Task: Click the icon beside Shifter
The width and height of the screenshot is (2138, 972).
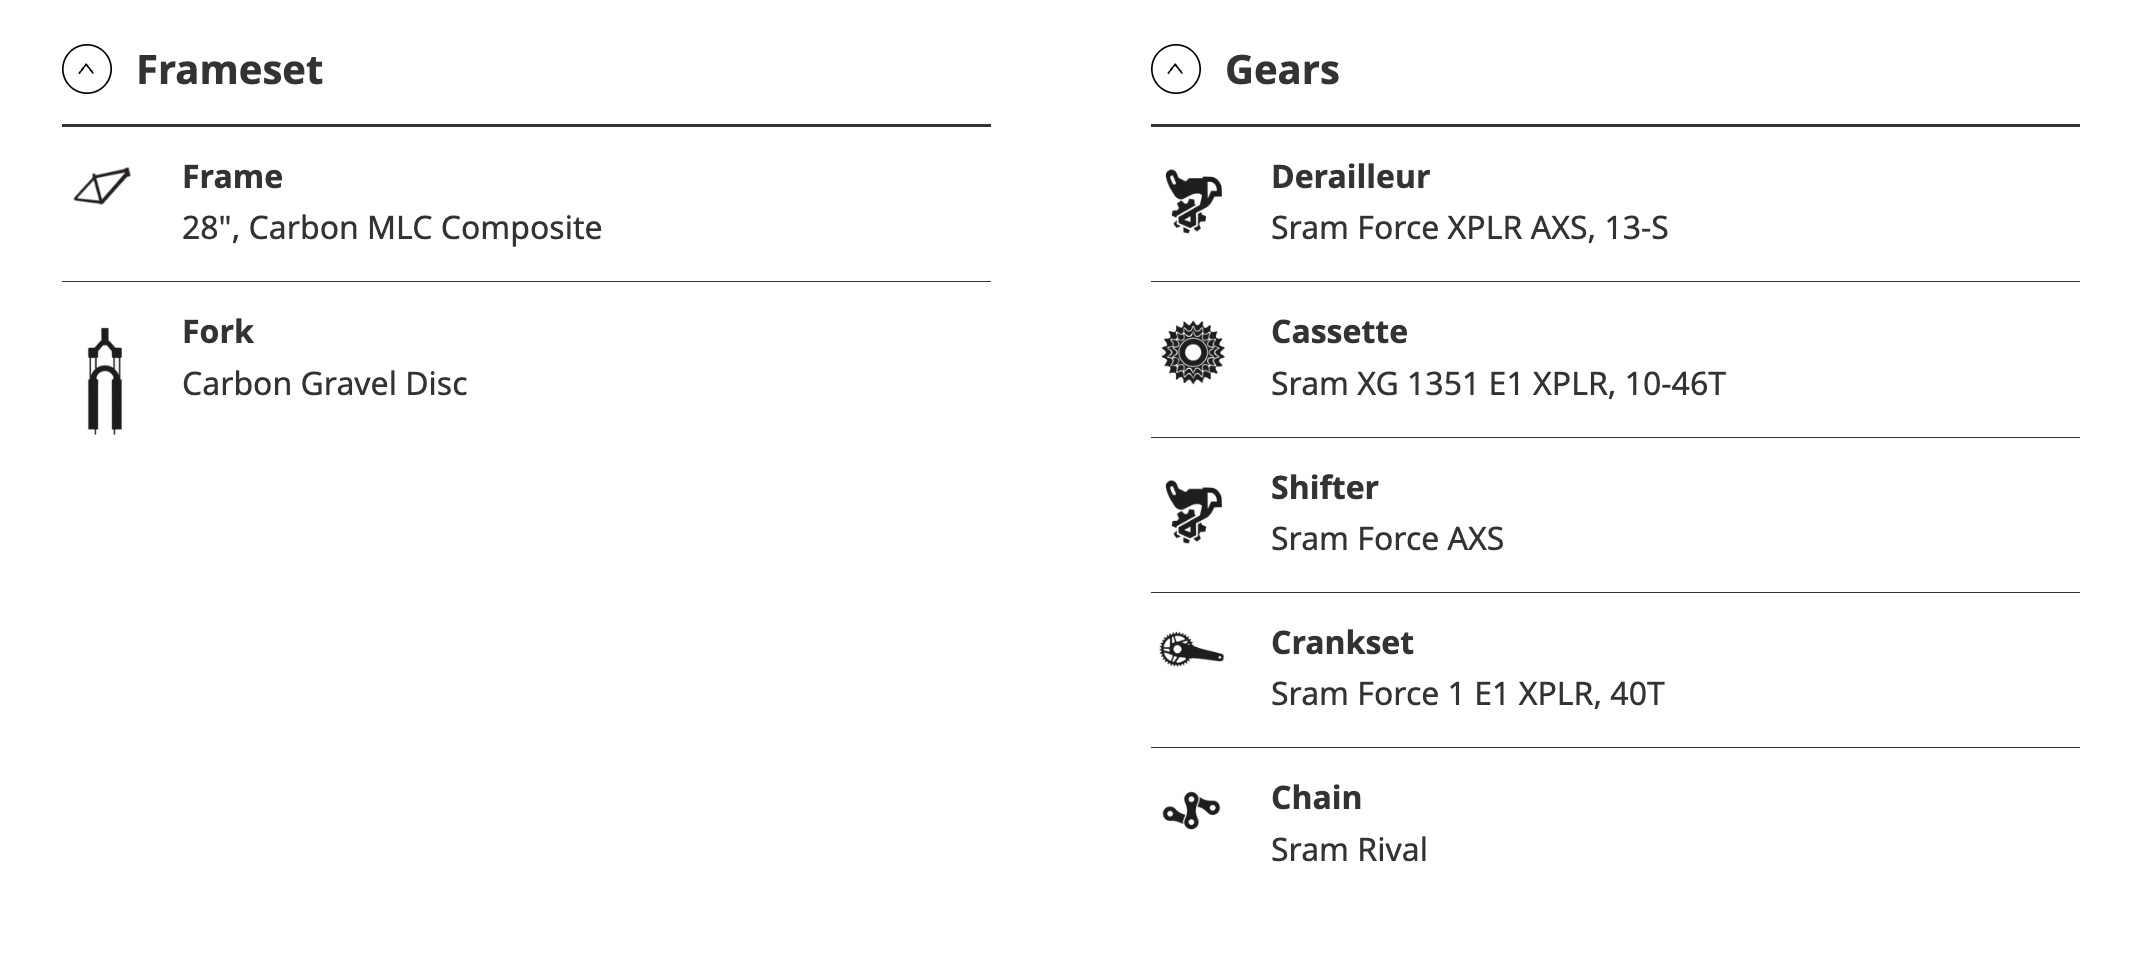Action: point(1192,511)
